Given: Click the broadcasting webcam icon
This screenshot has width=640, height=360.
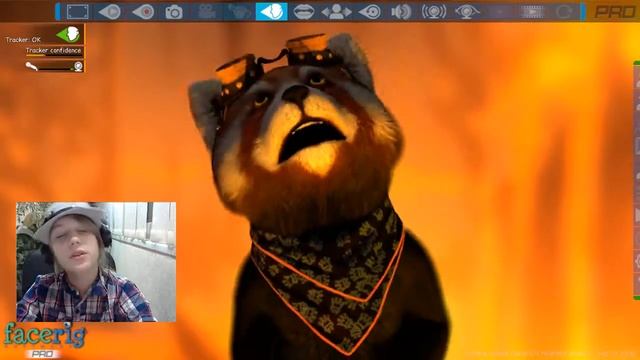Looking at the screenshot, I should [434, 12].
